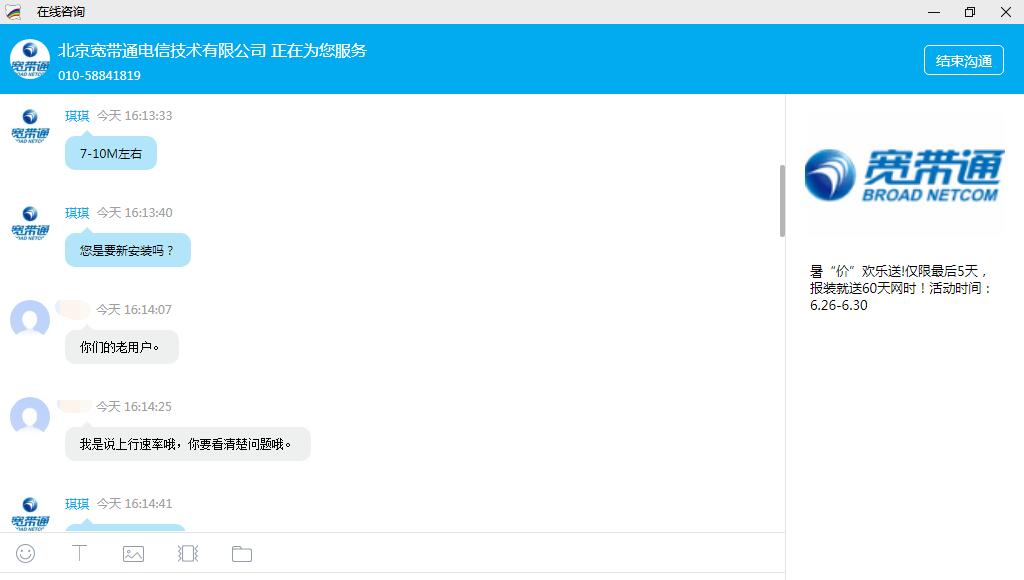Click the message '您是要新安装吗？'
This screenshot has height=580, width=1024.
127,251
